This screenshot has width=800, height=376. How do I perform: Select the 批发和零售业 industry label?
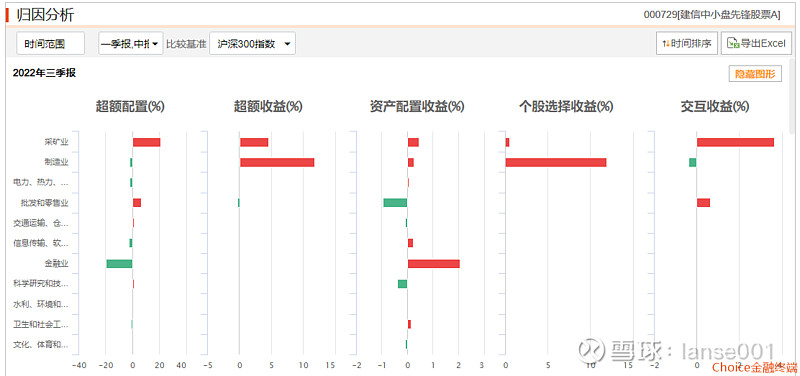[x=44, y=203]
